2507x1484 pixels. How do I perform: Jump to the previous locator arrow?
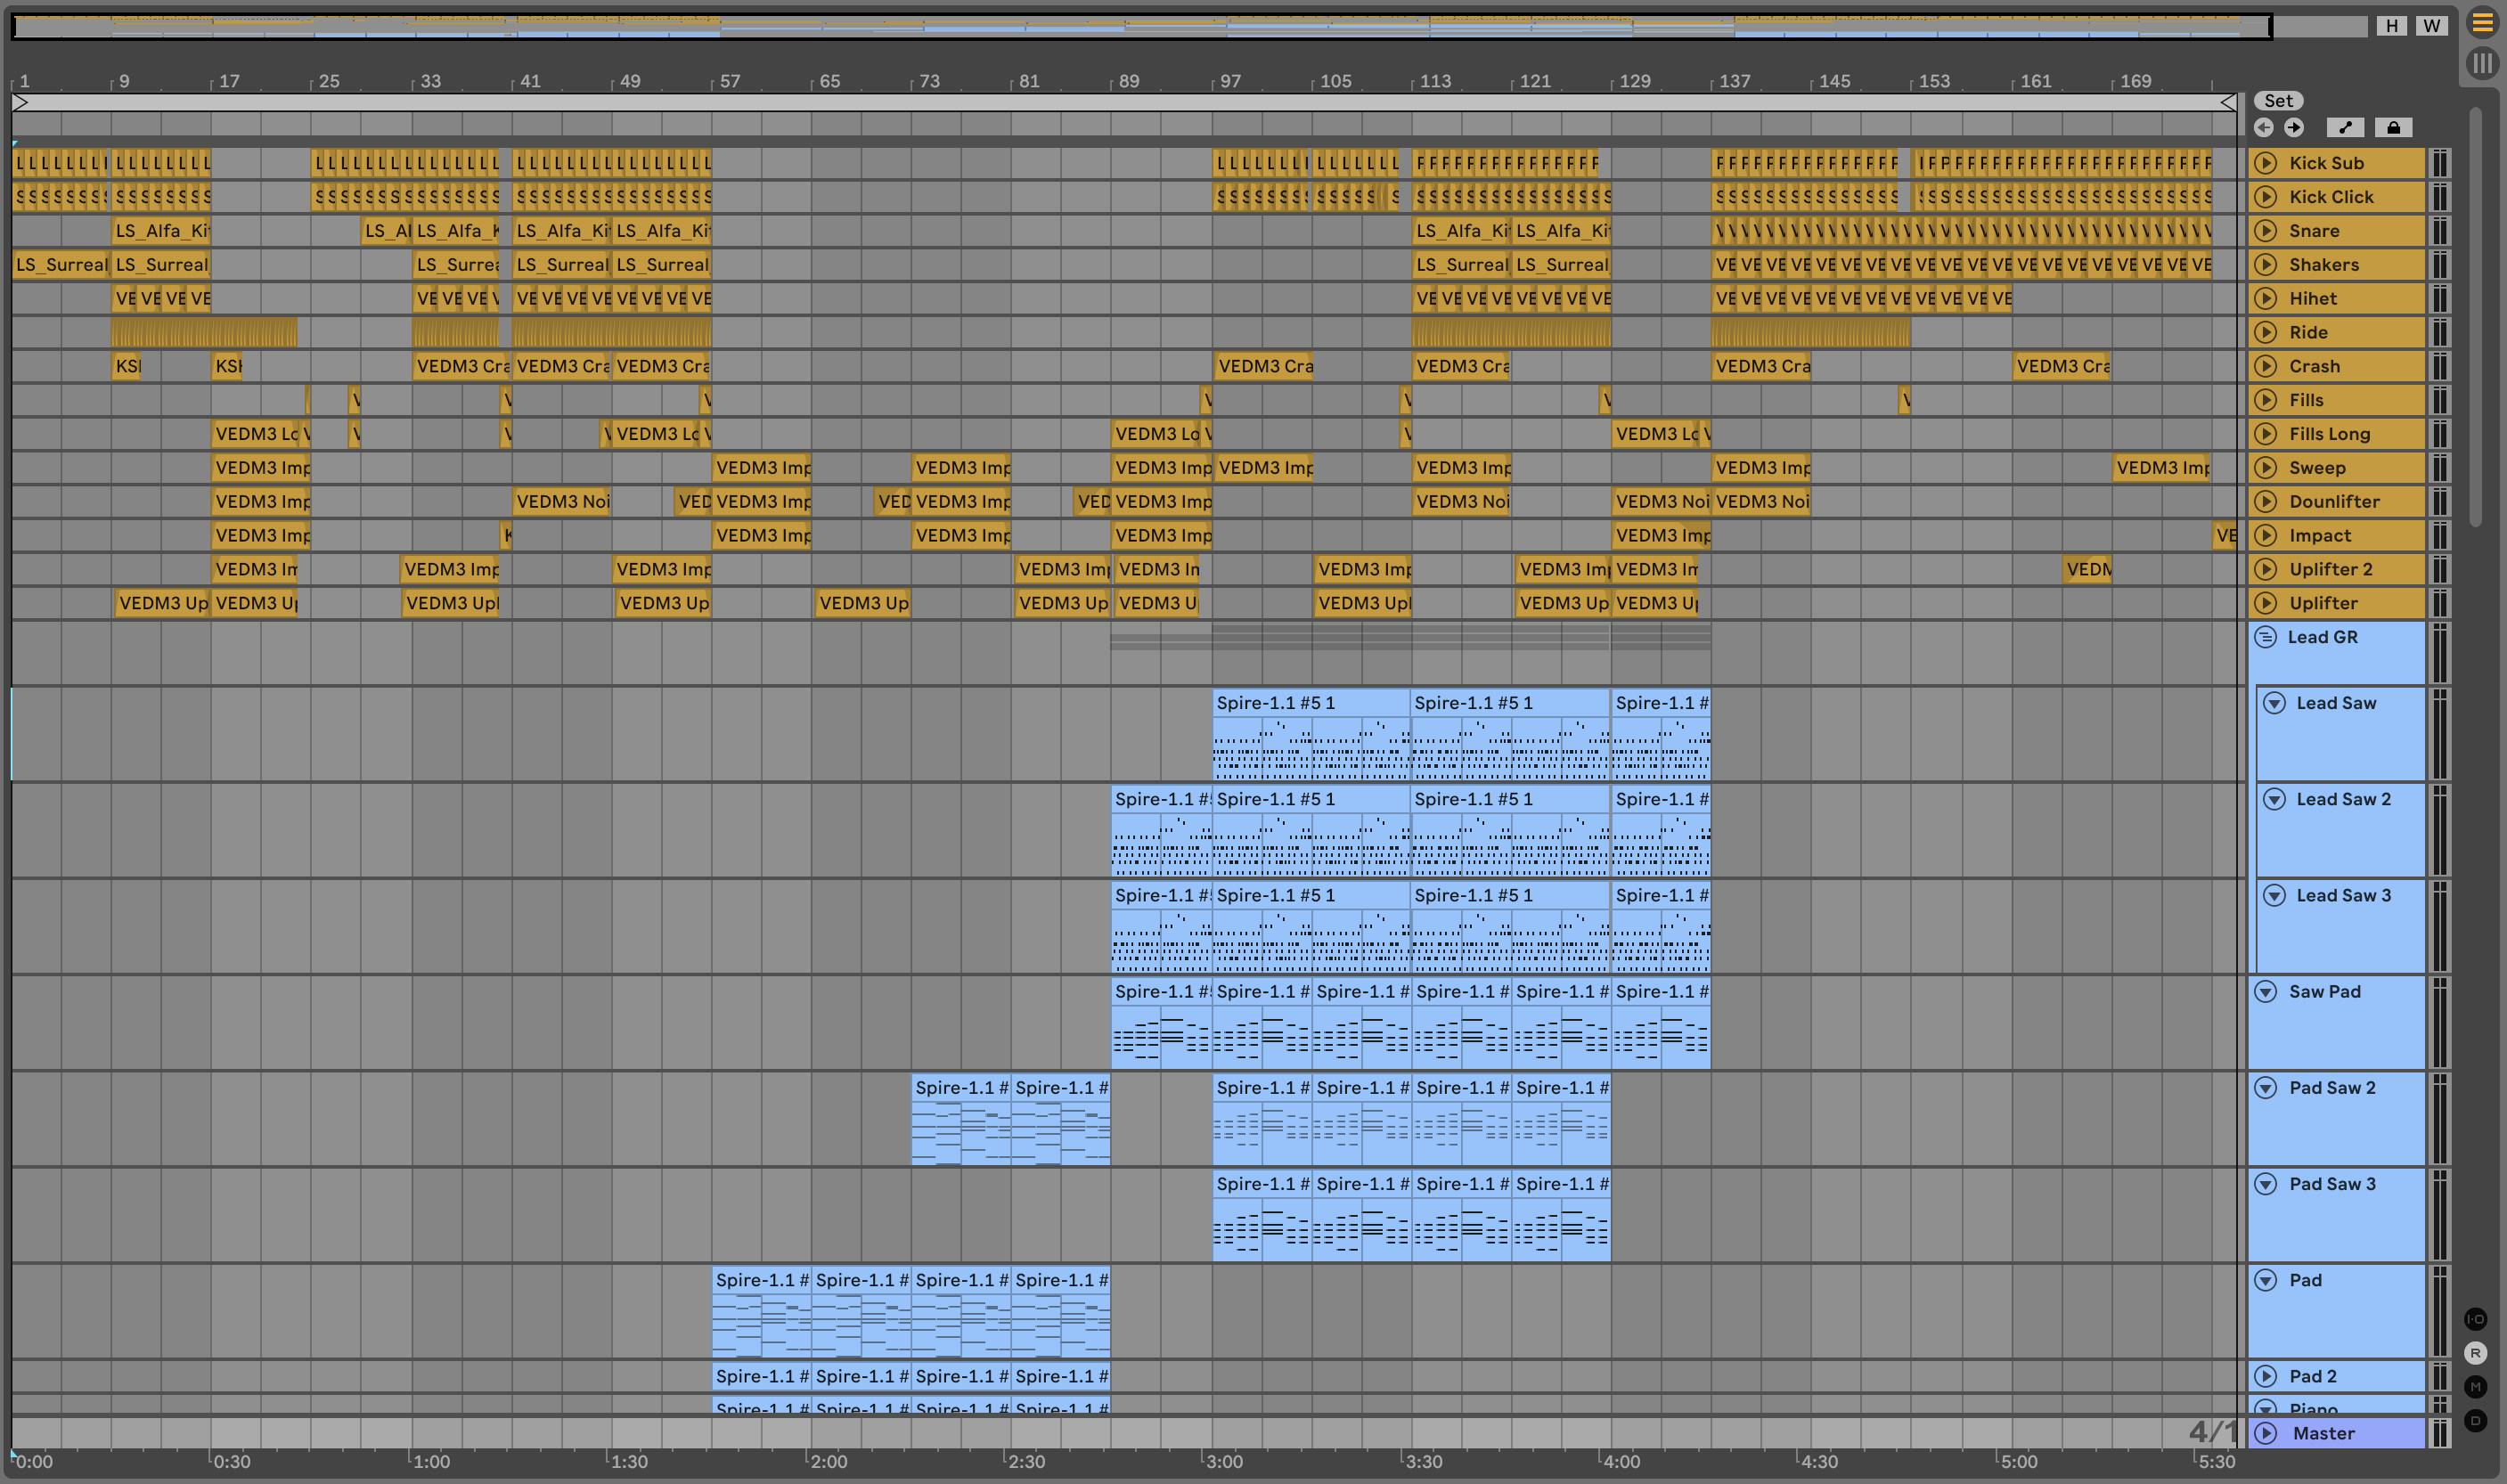(x=2264, y=128)
